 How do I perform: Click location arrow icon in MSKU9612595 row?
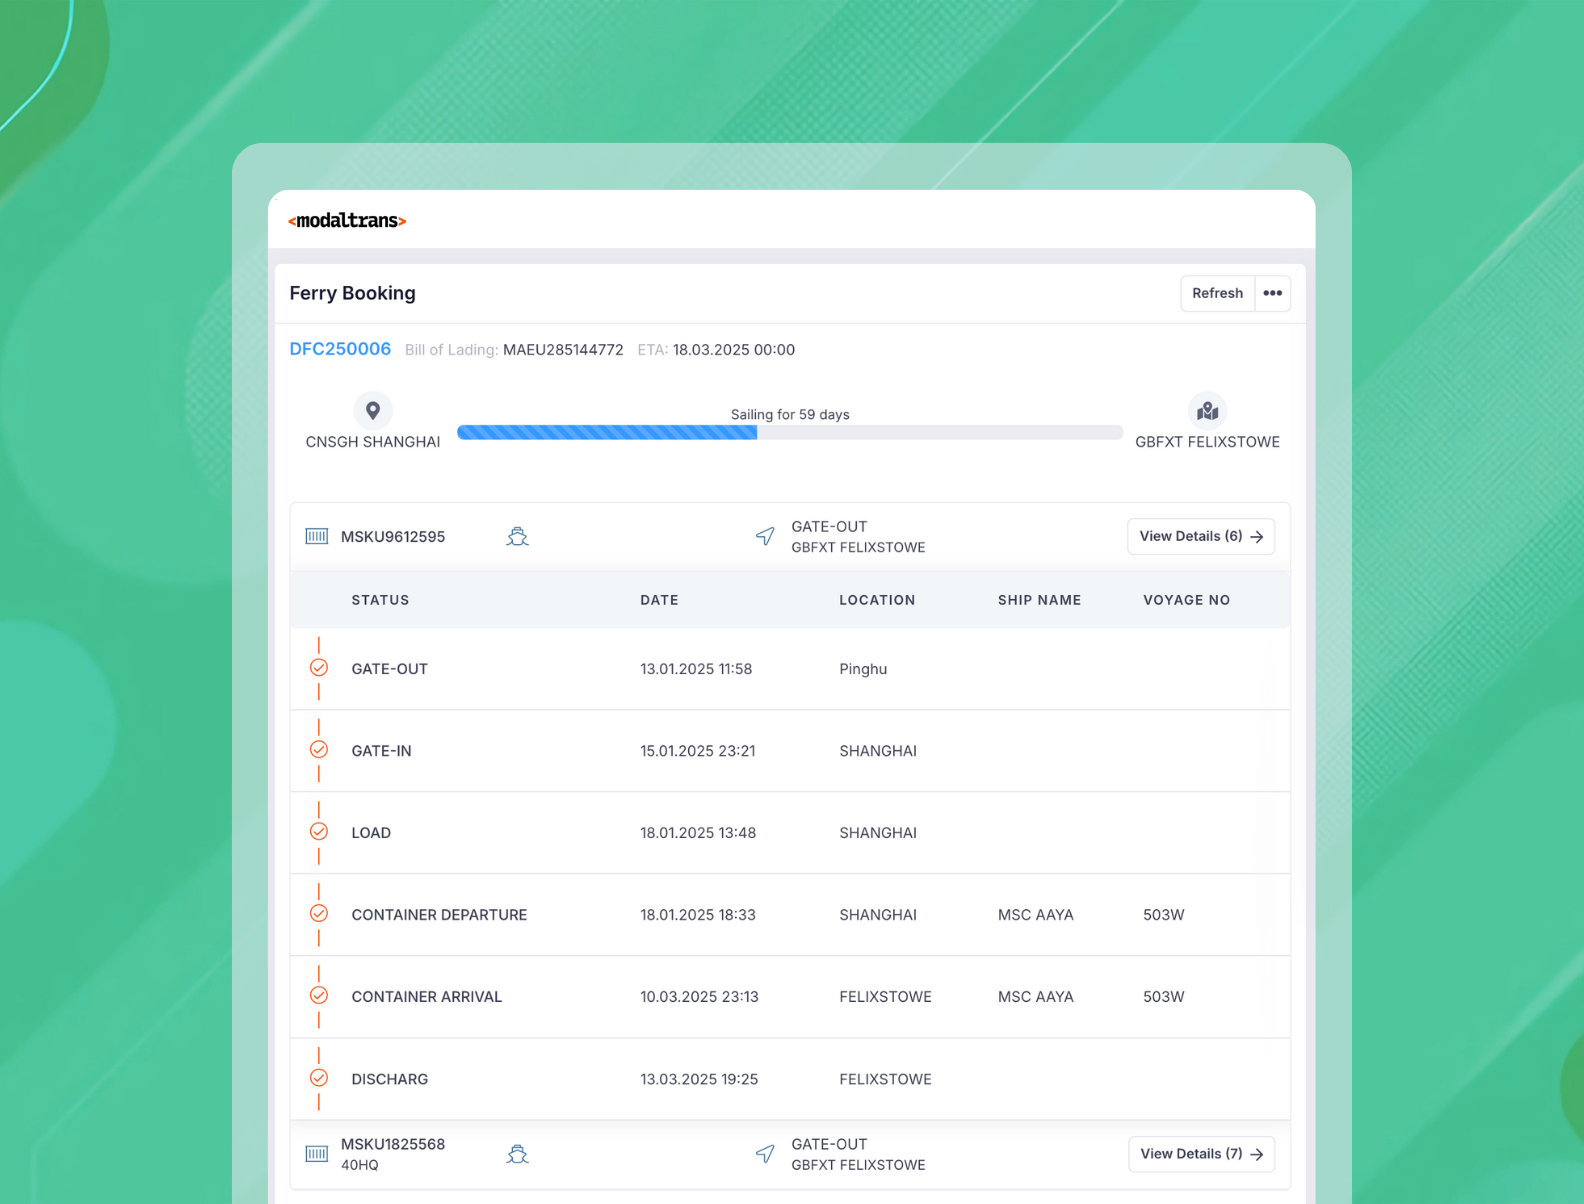click(x=765, y=537)
